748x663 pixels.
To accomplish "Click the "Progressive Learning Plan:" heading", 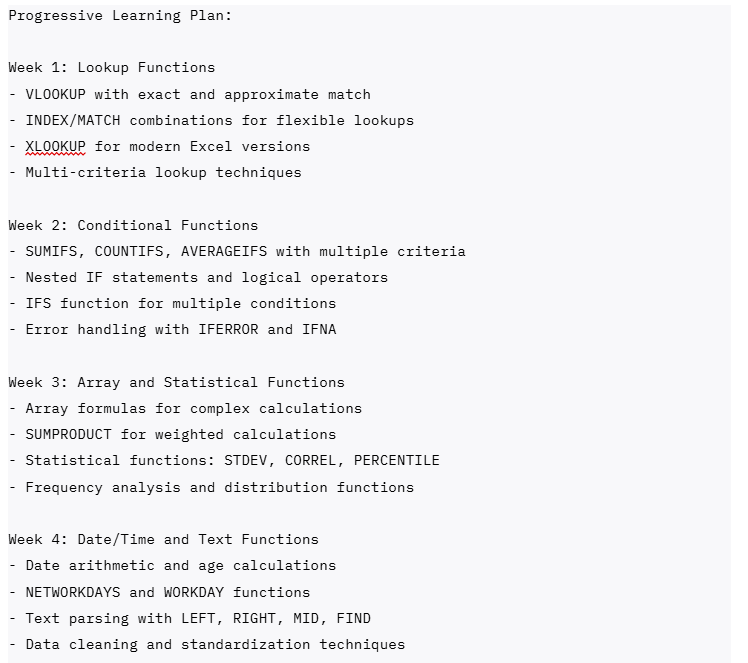I will click(120, 16).
